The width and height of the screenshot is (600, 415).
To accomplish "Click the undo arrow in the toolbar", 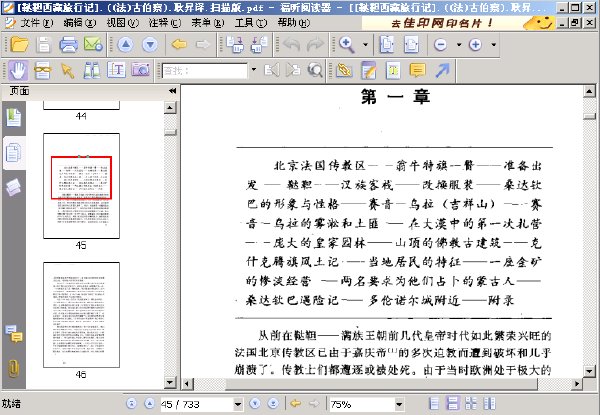I will (x=292, y=45).
